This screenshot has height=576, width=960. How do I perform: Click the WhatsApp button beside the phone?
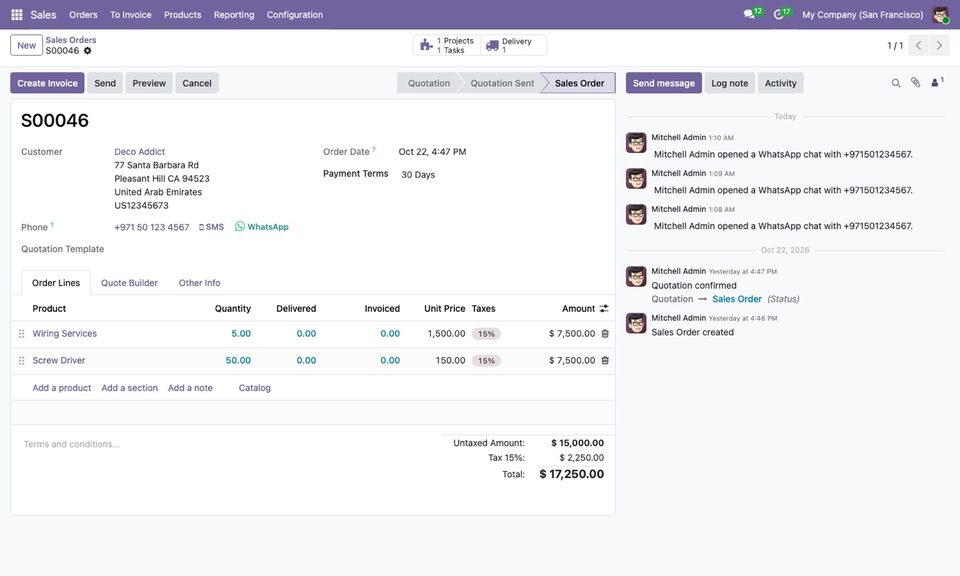[x=261, y=226]
